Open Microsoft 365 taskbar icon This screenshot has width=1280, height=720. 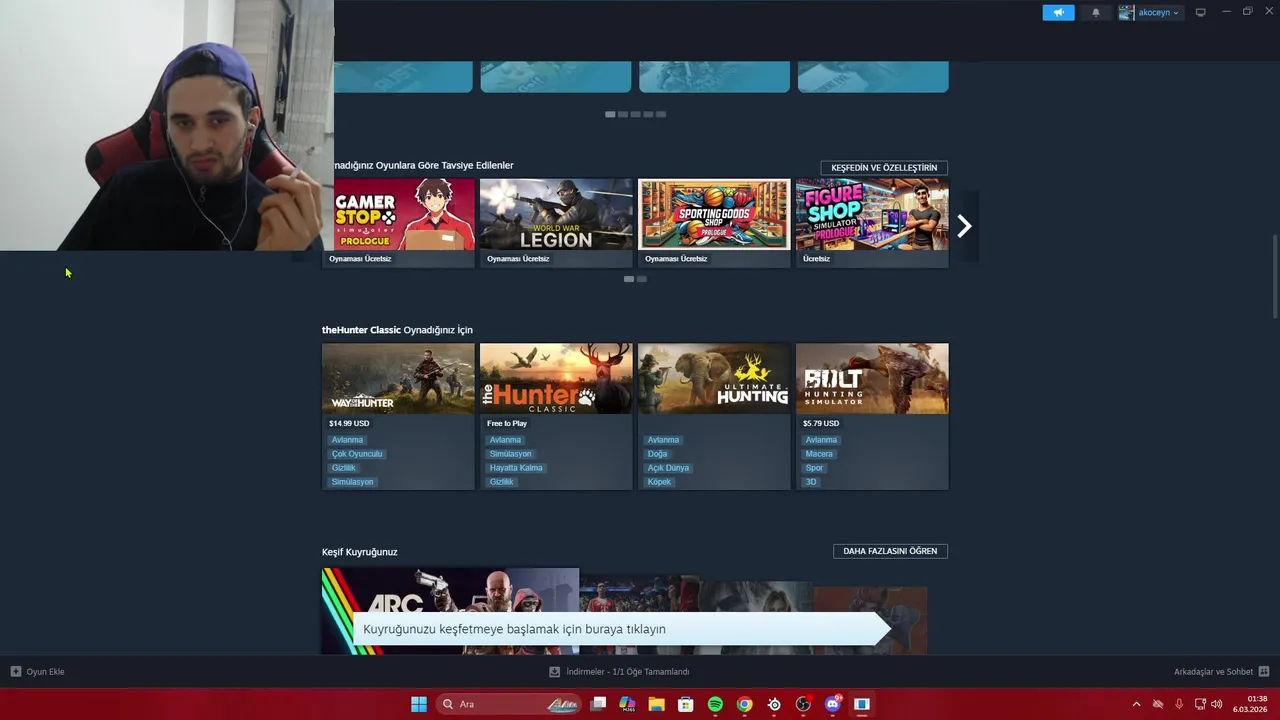click(627, 704)
